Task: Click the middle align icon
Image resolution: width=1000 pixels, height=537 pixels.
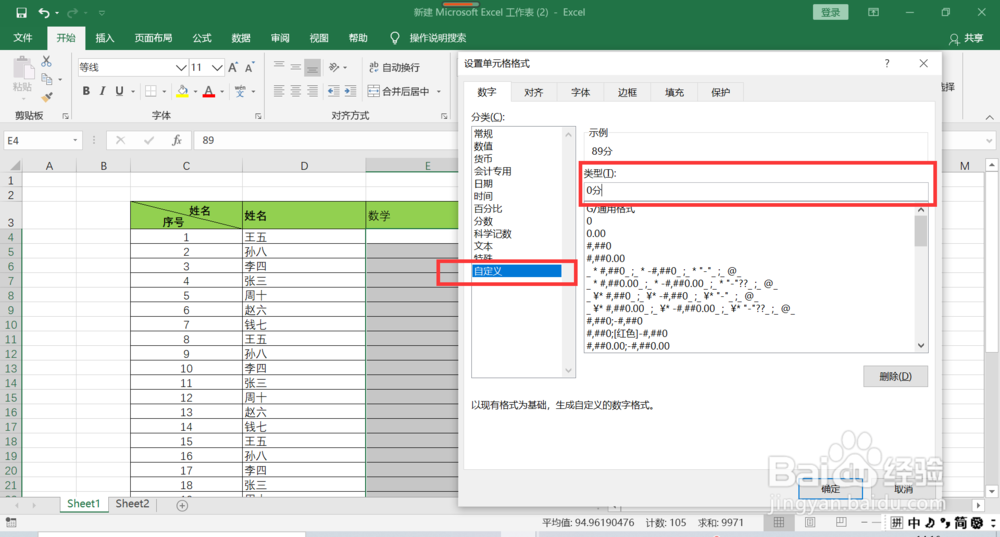Action: (x=295, y=67)
